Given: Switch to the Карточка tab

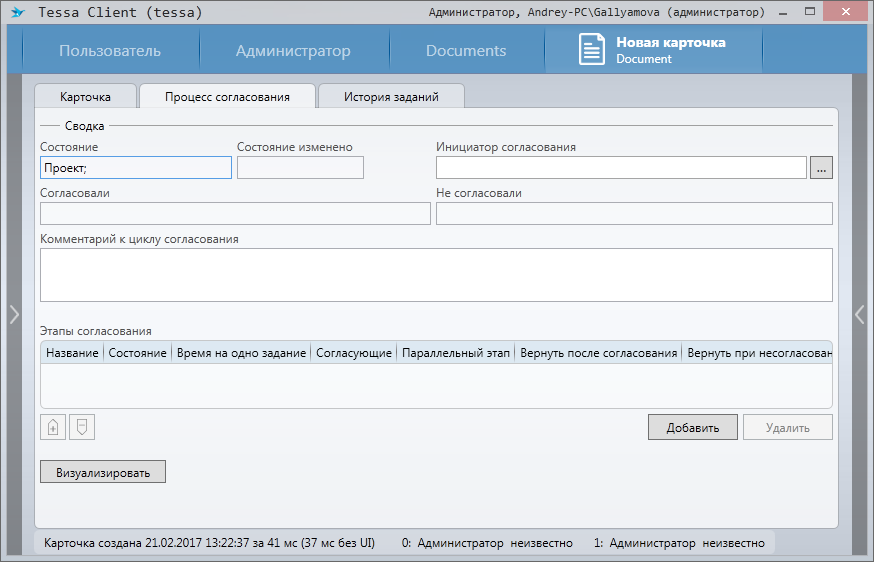Looking at the screenshot, I should point(85,97).
